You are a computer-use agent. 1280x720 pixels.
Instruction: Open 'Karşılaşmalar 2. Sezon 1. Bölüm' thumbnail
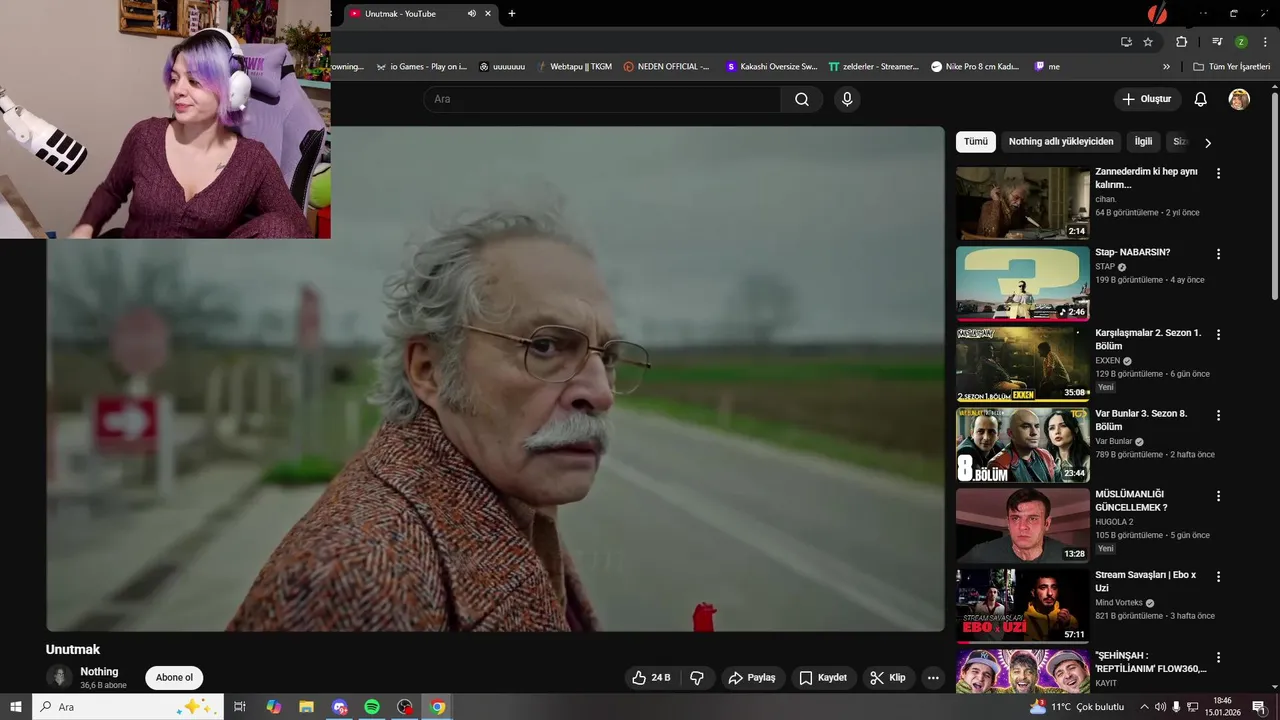pos(1022,364)
